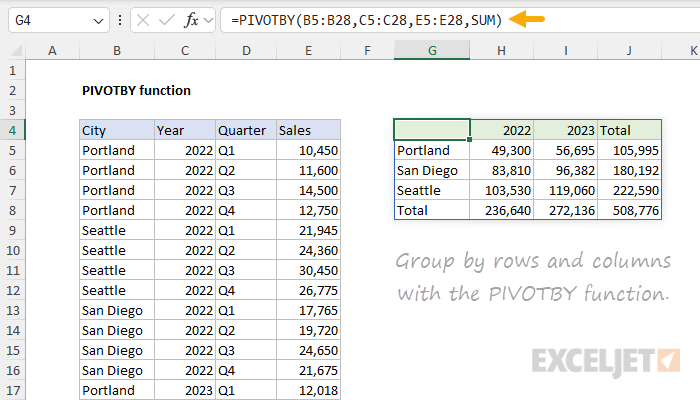Select column E header
Image resolution: width=700 pixels, height=400 pixels.
[308, 50]
